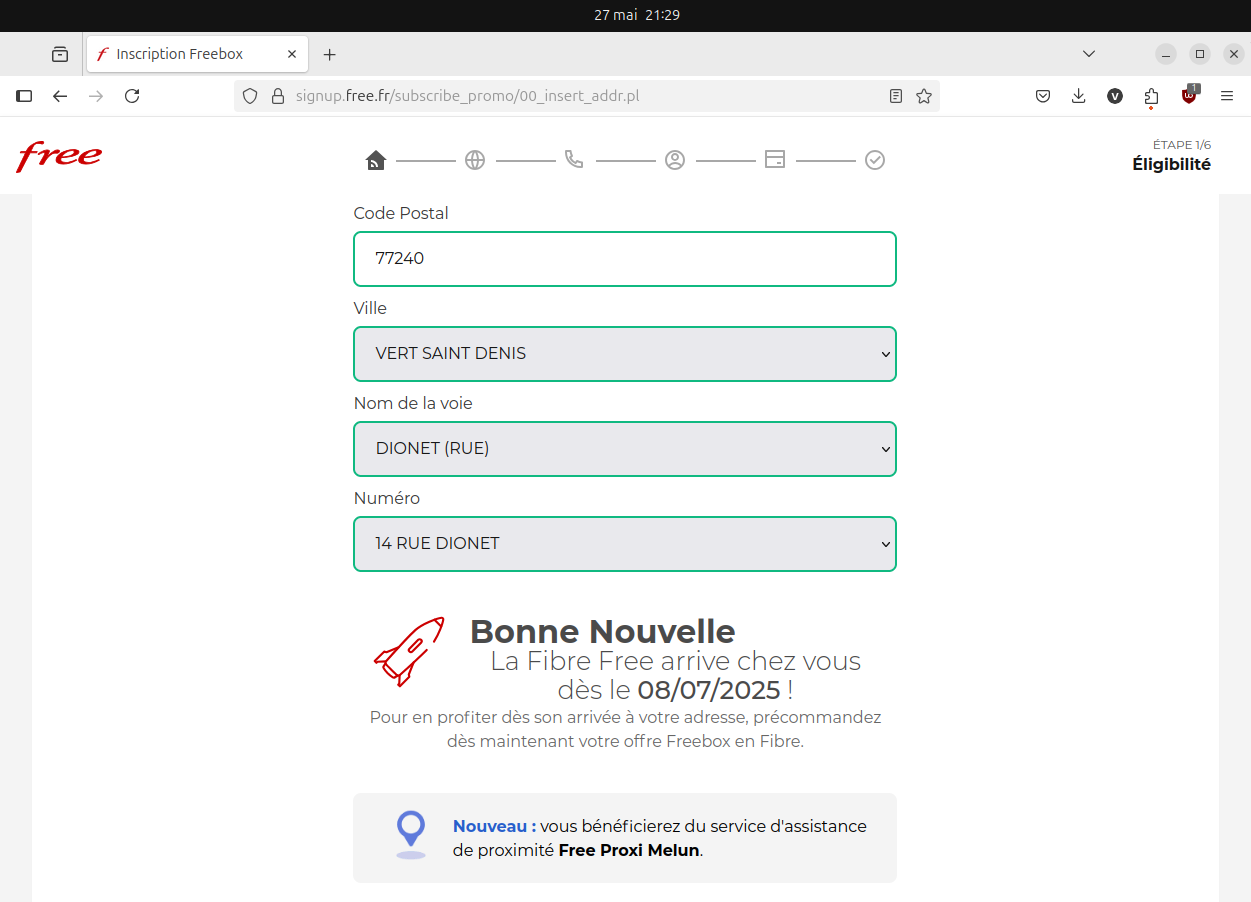
Task: Click the Free logo
Action: point(59,157)
